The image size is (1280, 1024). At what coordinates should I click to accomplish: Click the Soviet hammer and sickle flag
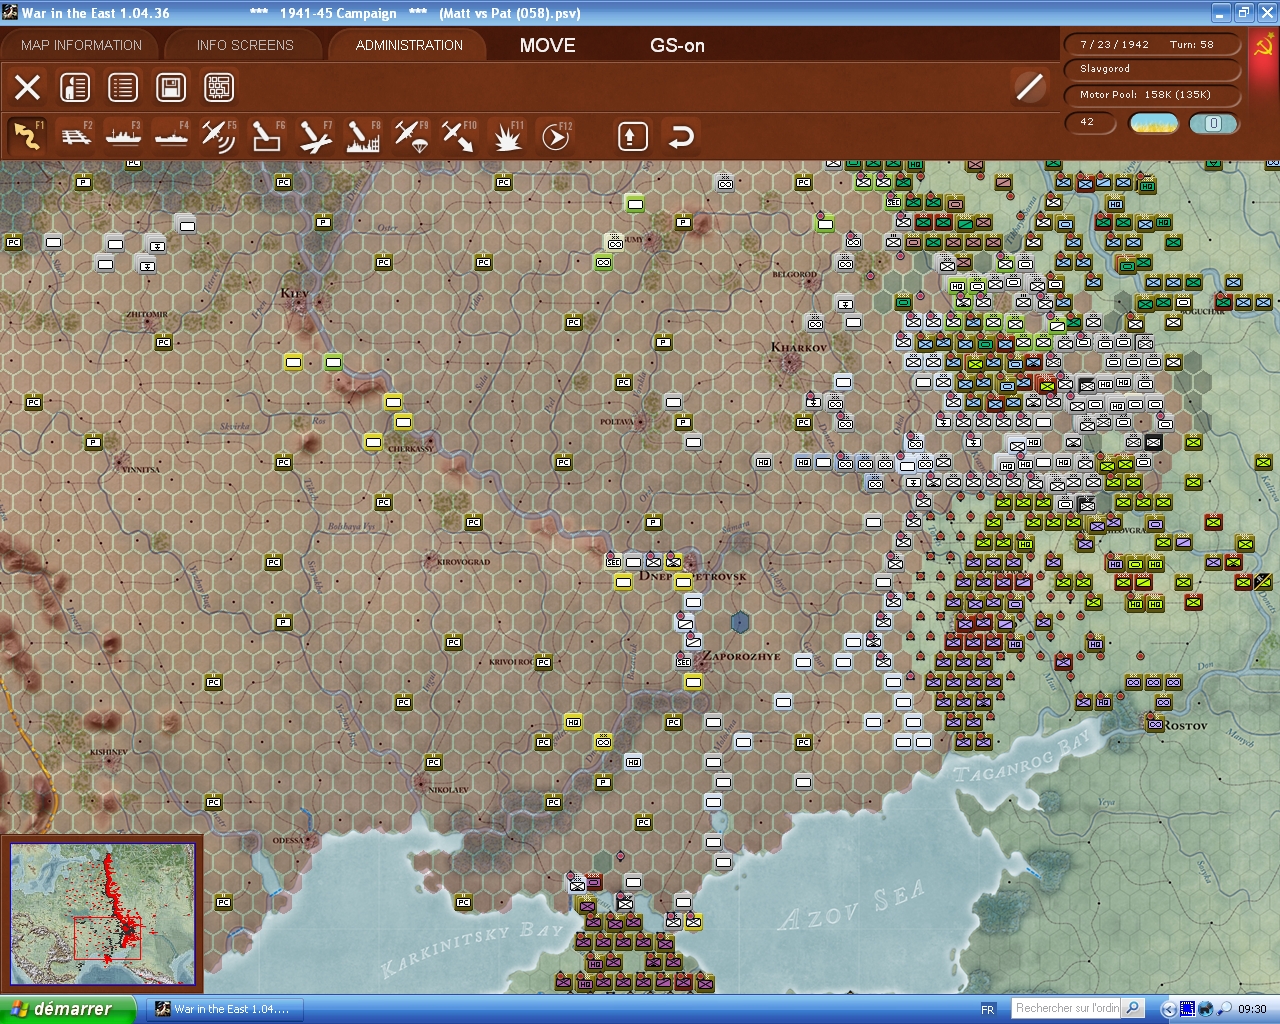(1263, 47)
